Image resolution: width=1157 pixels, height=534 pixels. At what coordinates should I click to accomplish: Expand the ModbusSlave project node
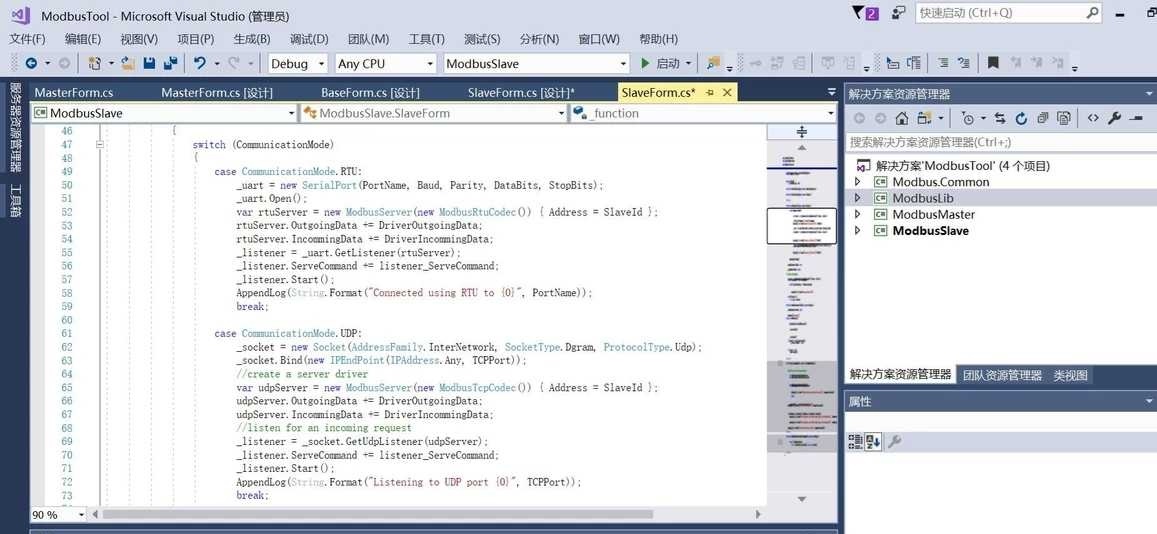click(857, 230)
